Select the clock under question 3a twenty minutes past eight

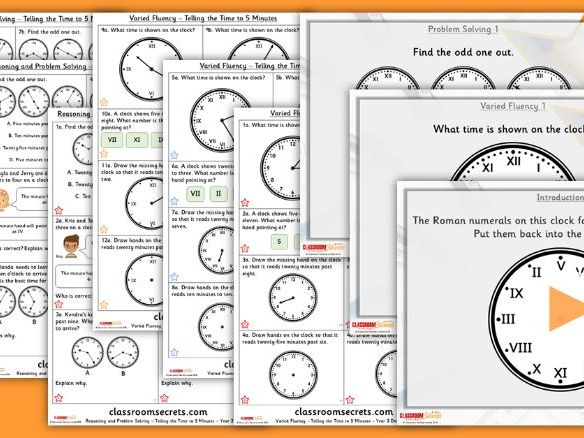click(x=293, y=298)
